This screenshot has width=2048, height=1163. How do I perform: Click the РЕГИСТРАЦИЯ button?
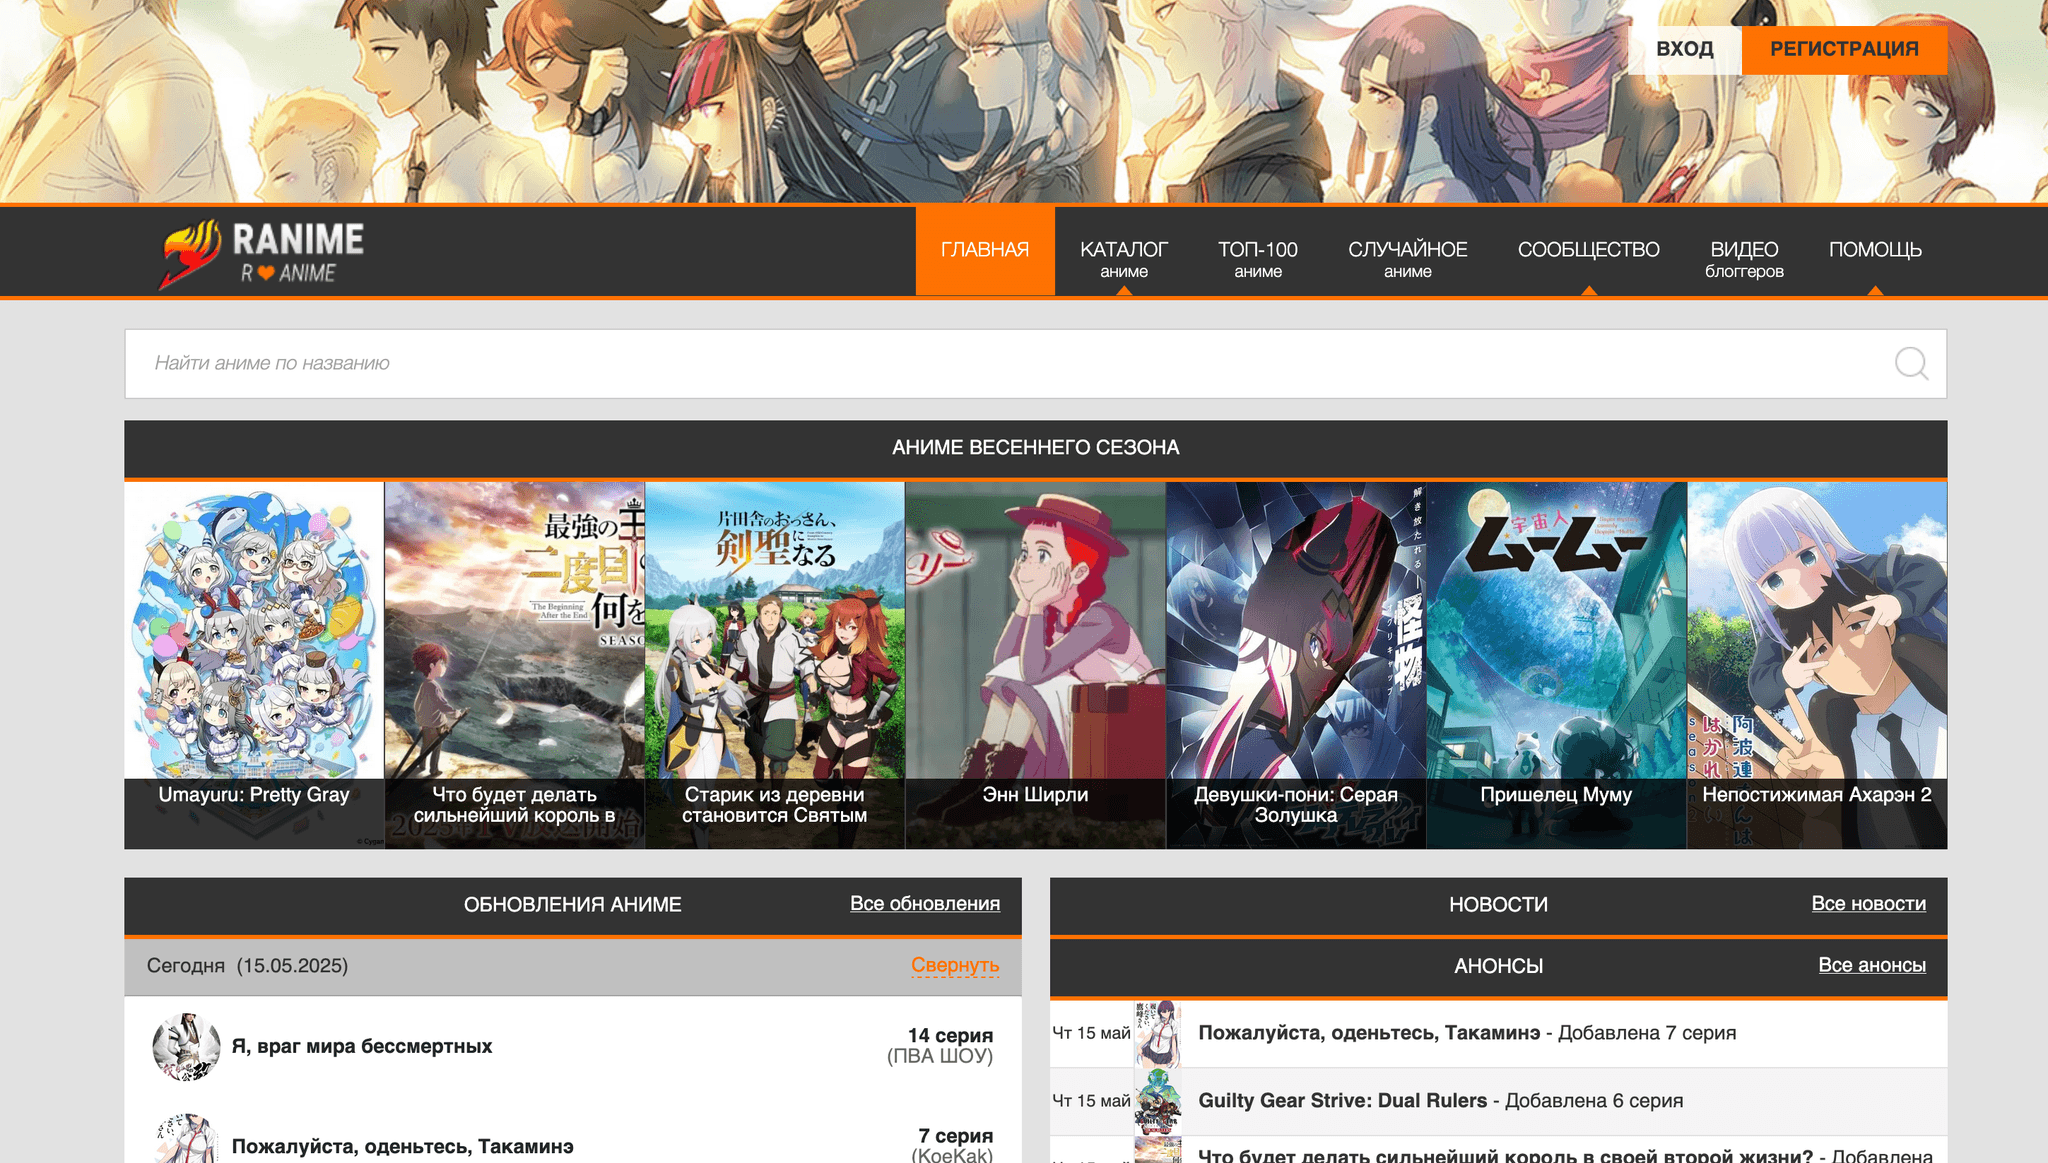(x=1844, y=49)
